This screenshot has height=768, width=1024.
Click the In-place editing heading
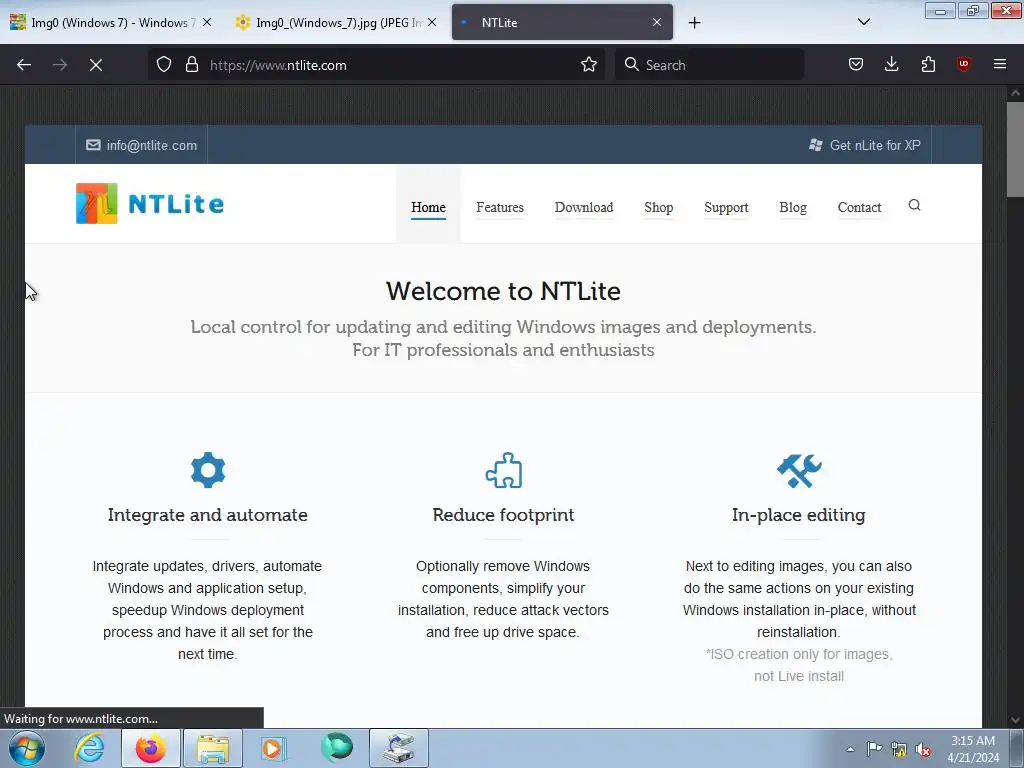[799, 515]
